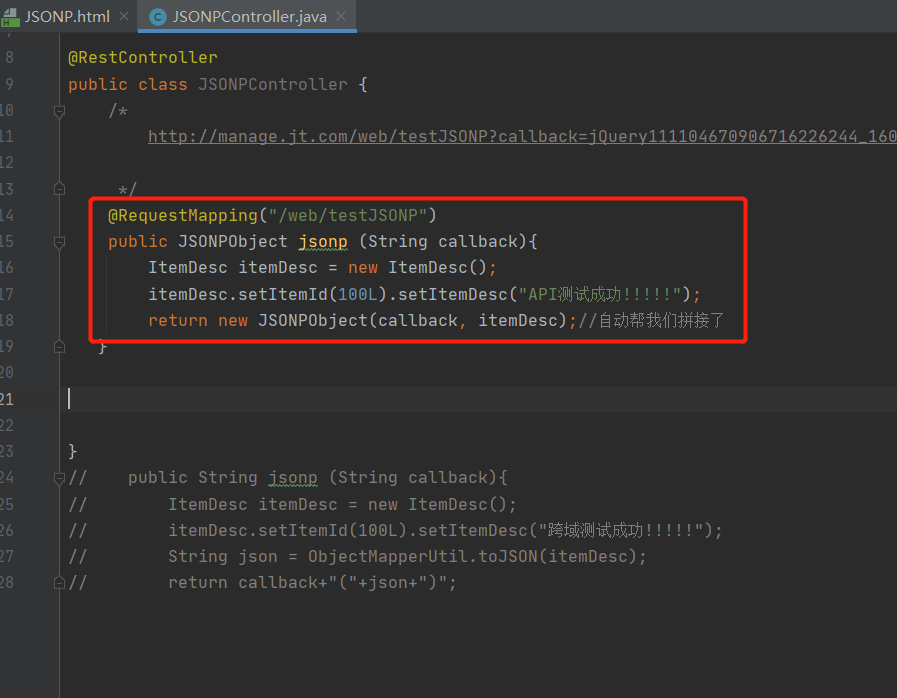Viewport: 897px width, 698px height.
Task: Collapse the jsonp method at line 15
Action: pyautogui.click(x=59, y=242)
